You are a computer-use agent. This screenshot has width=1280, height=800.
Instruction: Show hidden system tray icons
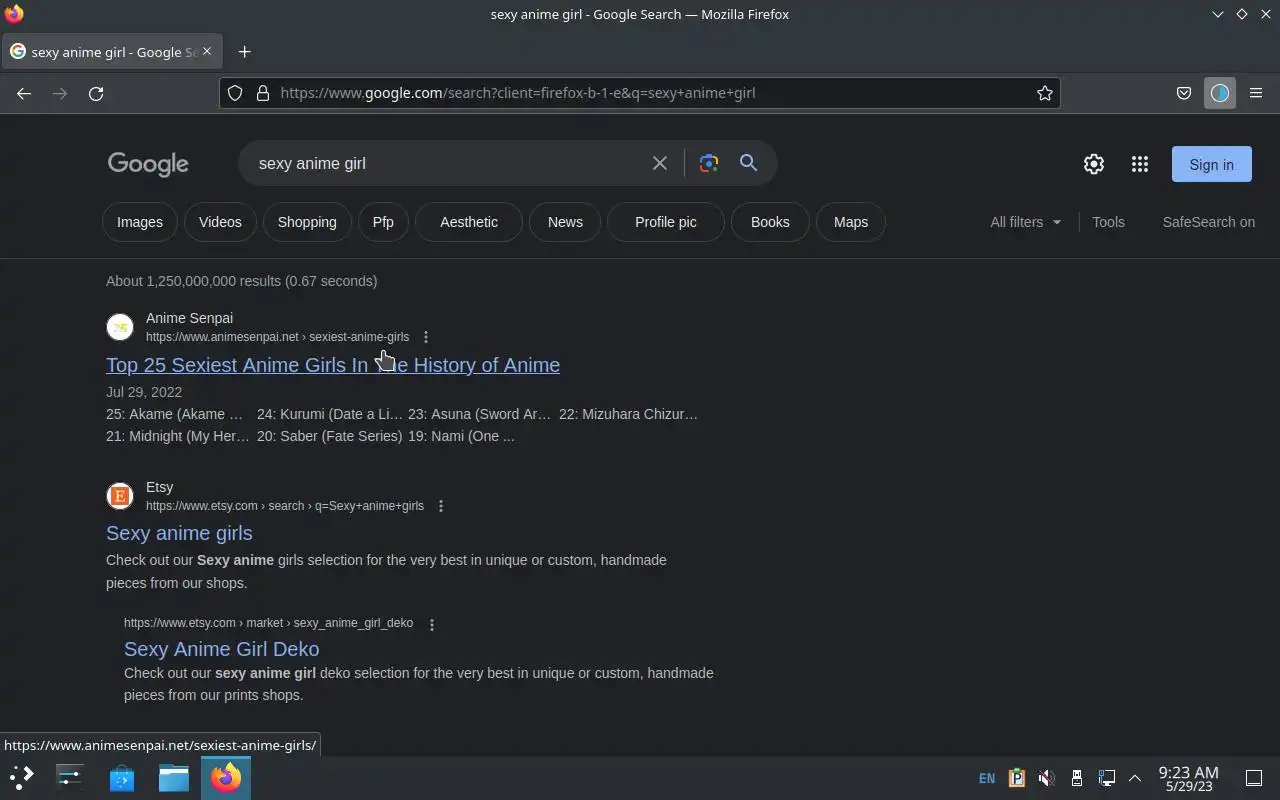[x=1135, y=778]
